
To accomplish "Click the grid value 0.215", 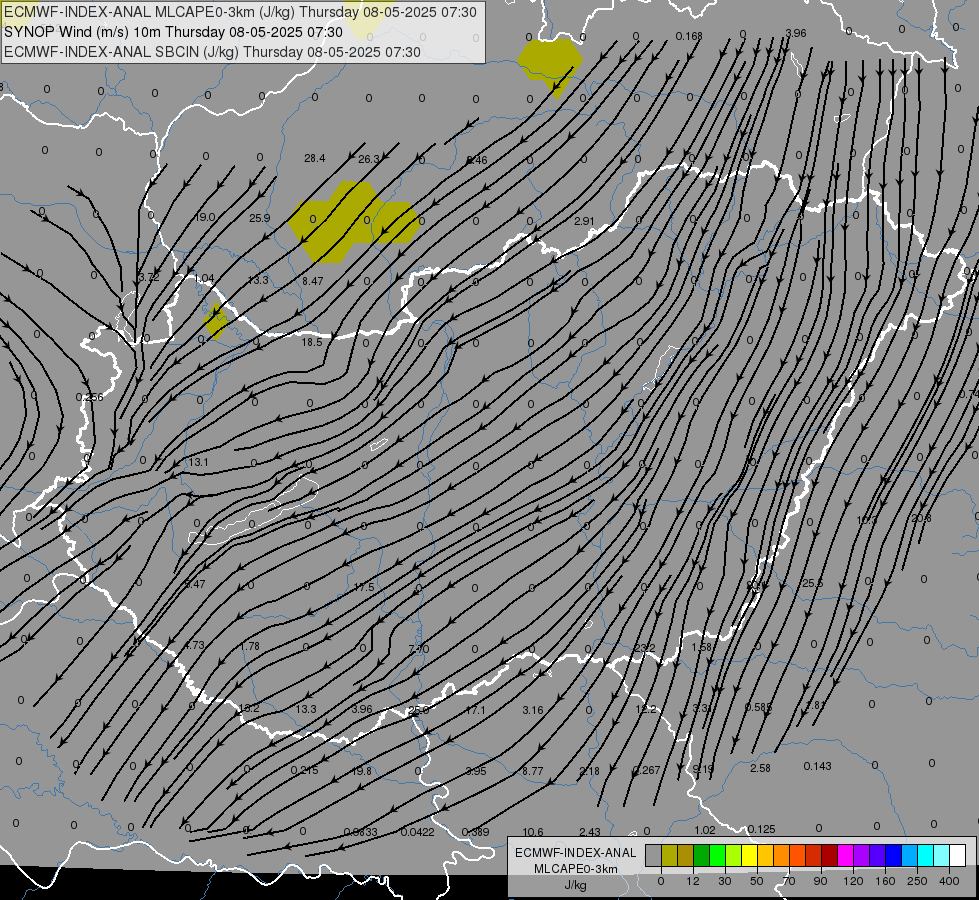I will (305, 770).
